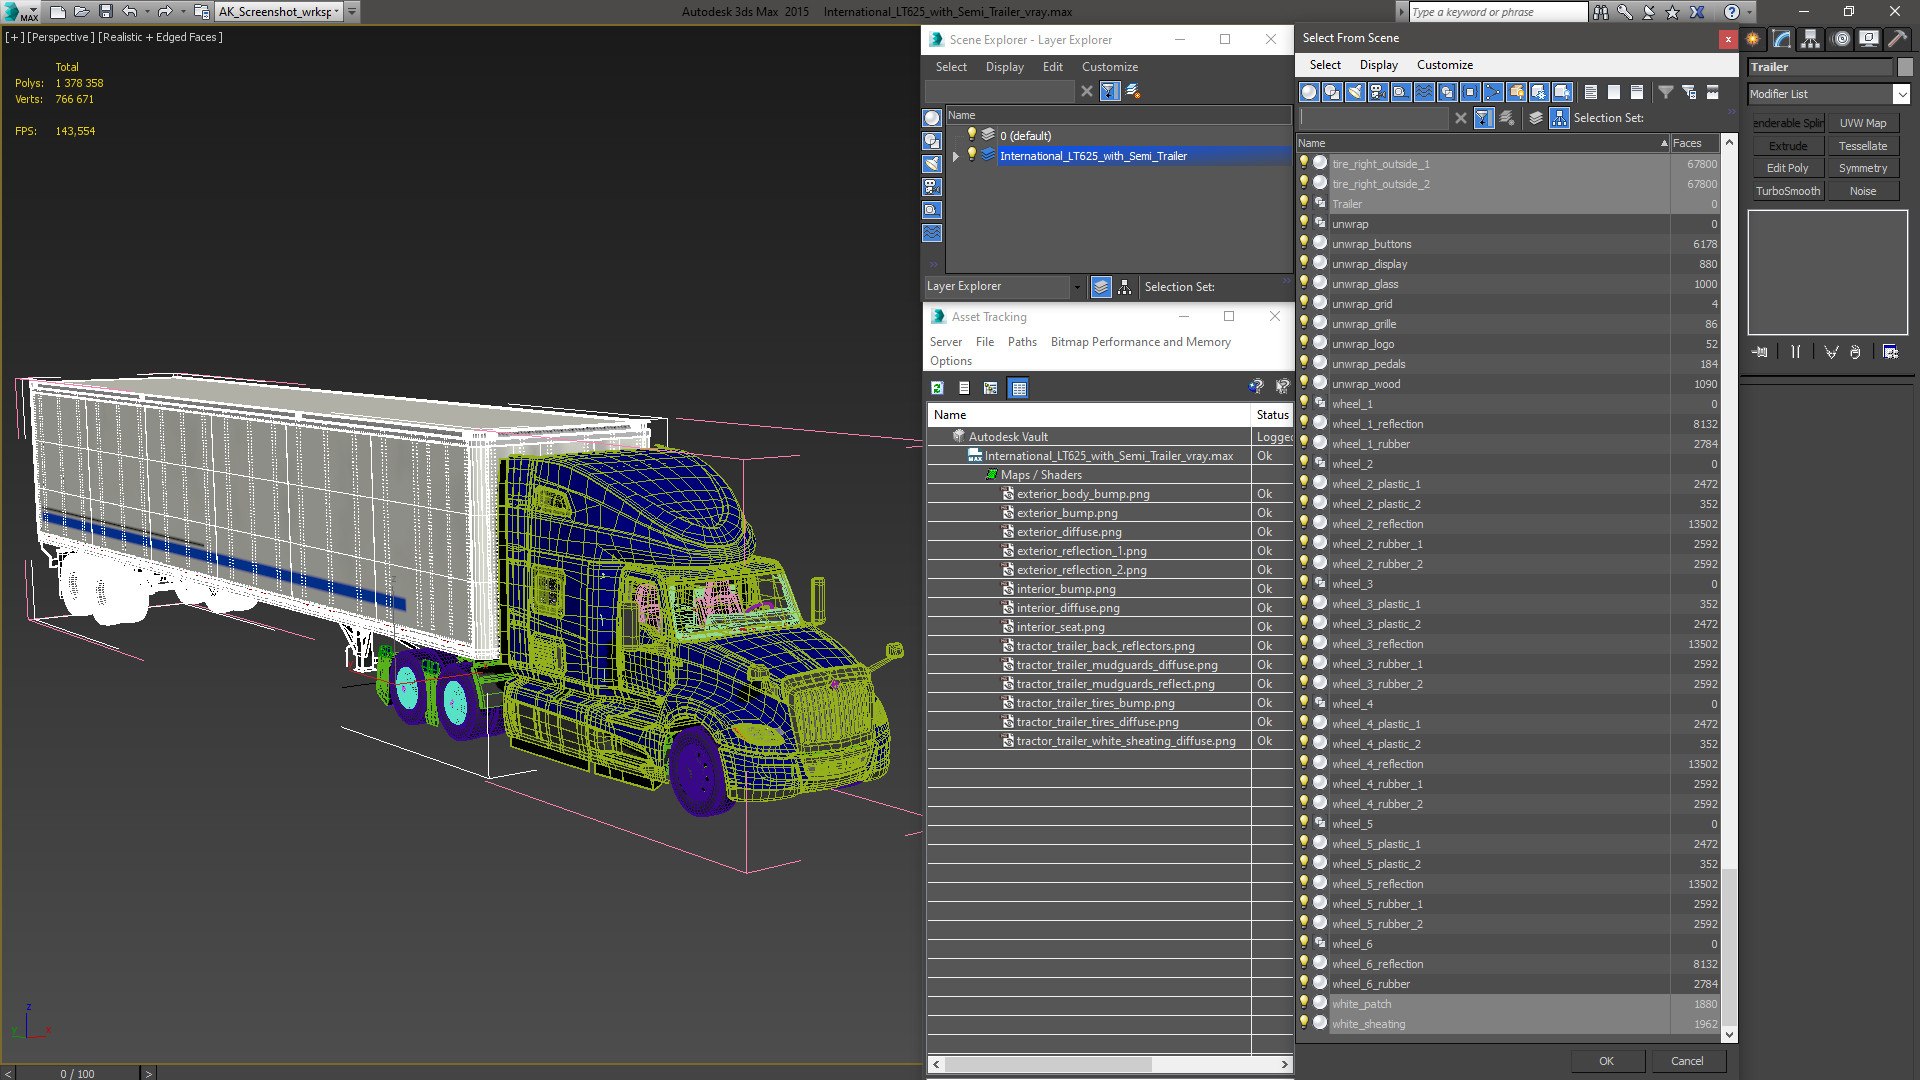The width and height of the screenshot is (1920, 1080).
Task: Open the funnel filter in Select From Scene
Action: coord(1666,92)
